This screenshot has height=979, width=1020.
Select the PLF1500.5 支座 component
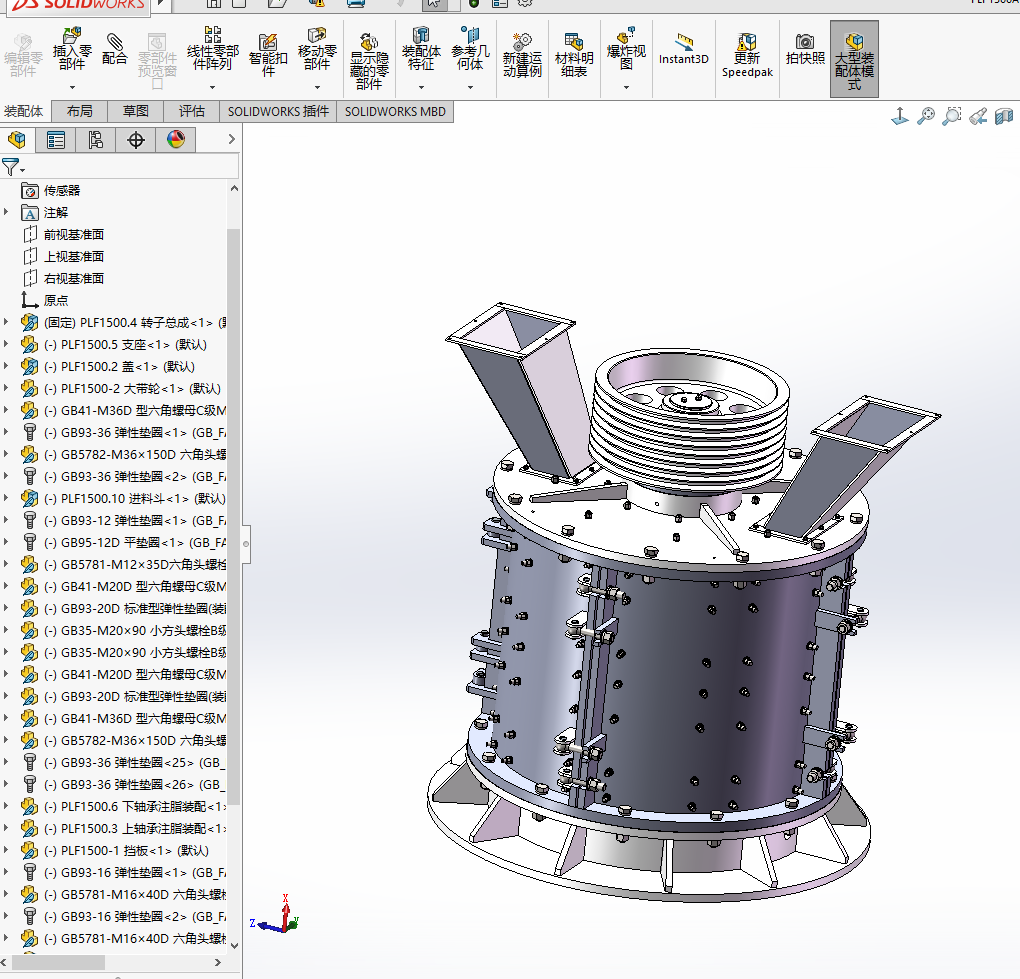coord(120,344)
